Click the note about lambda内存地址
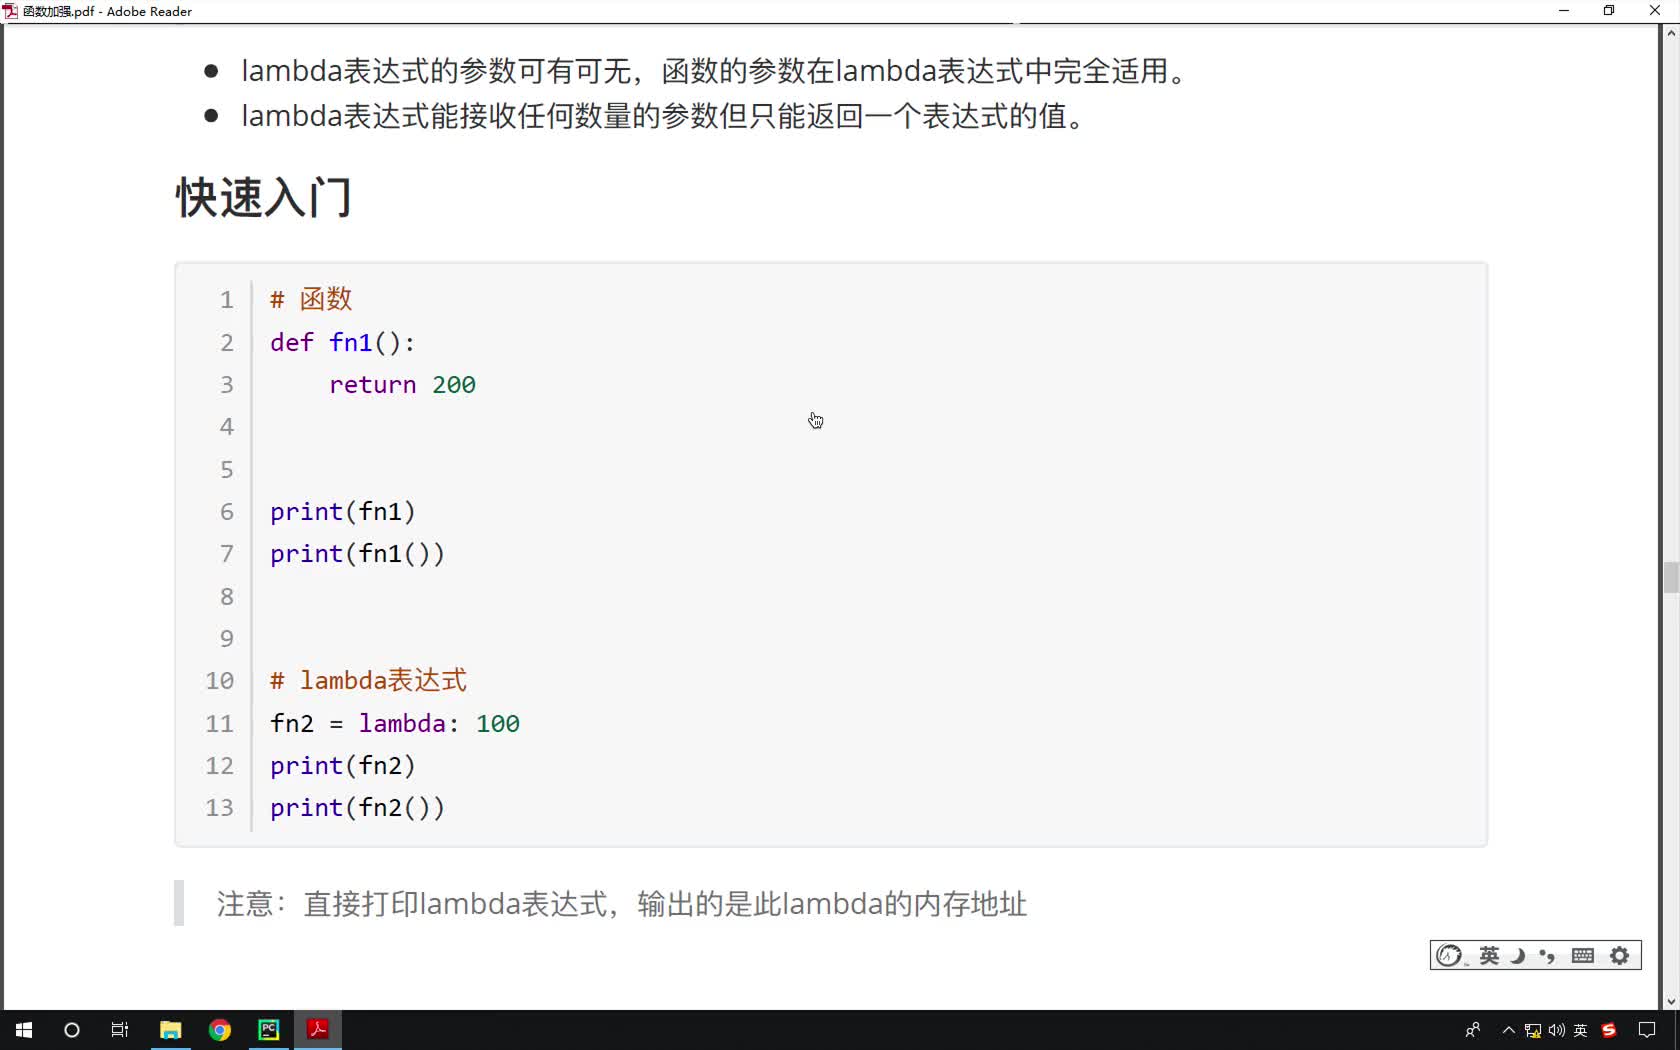The image size is (1680, 1050). [622, 904]
